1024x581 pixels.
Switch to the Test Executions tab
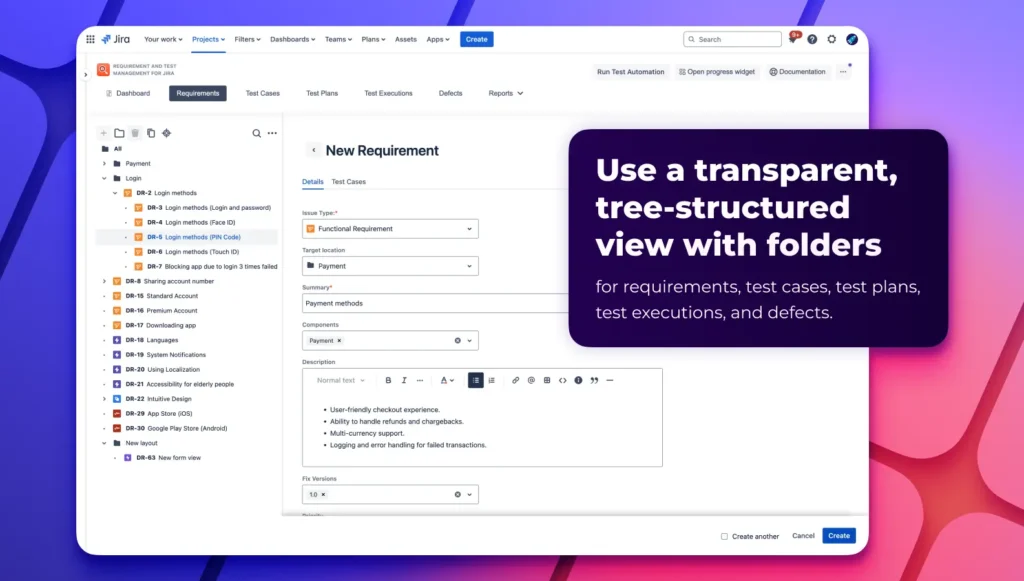(389, 93)
